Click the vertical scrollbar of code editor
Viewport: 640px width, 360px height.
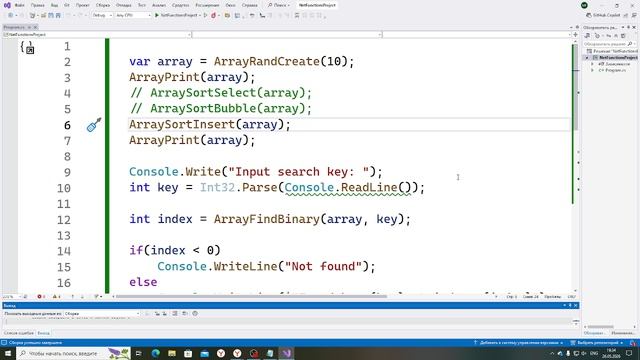tap(576, 86)
